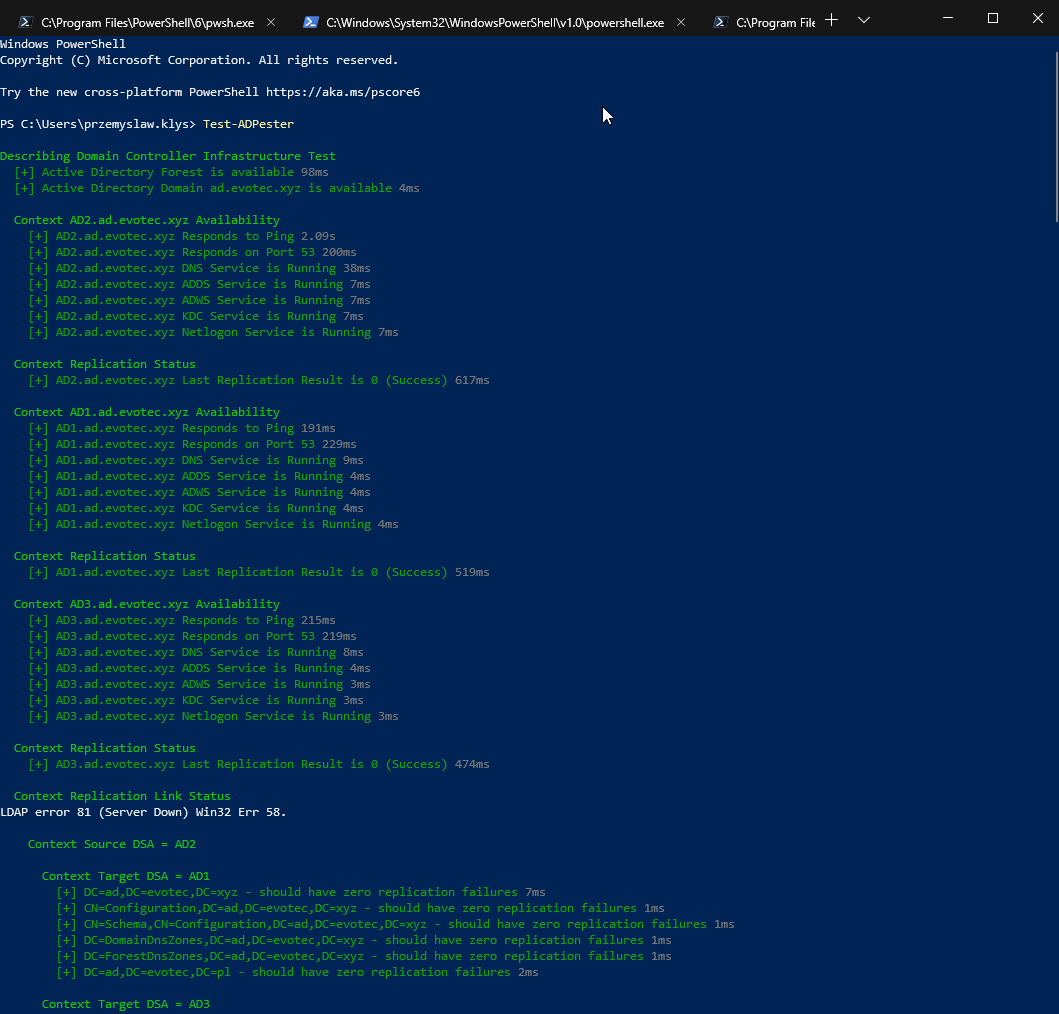
Task: Click the Describing Domain Controller Infrastructure Test heading
Action: pos(168,155)
